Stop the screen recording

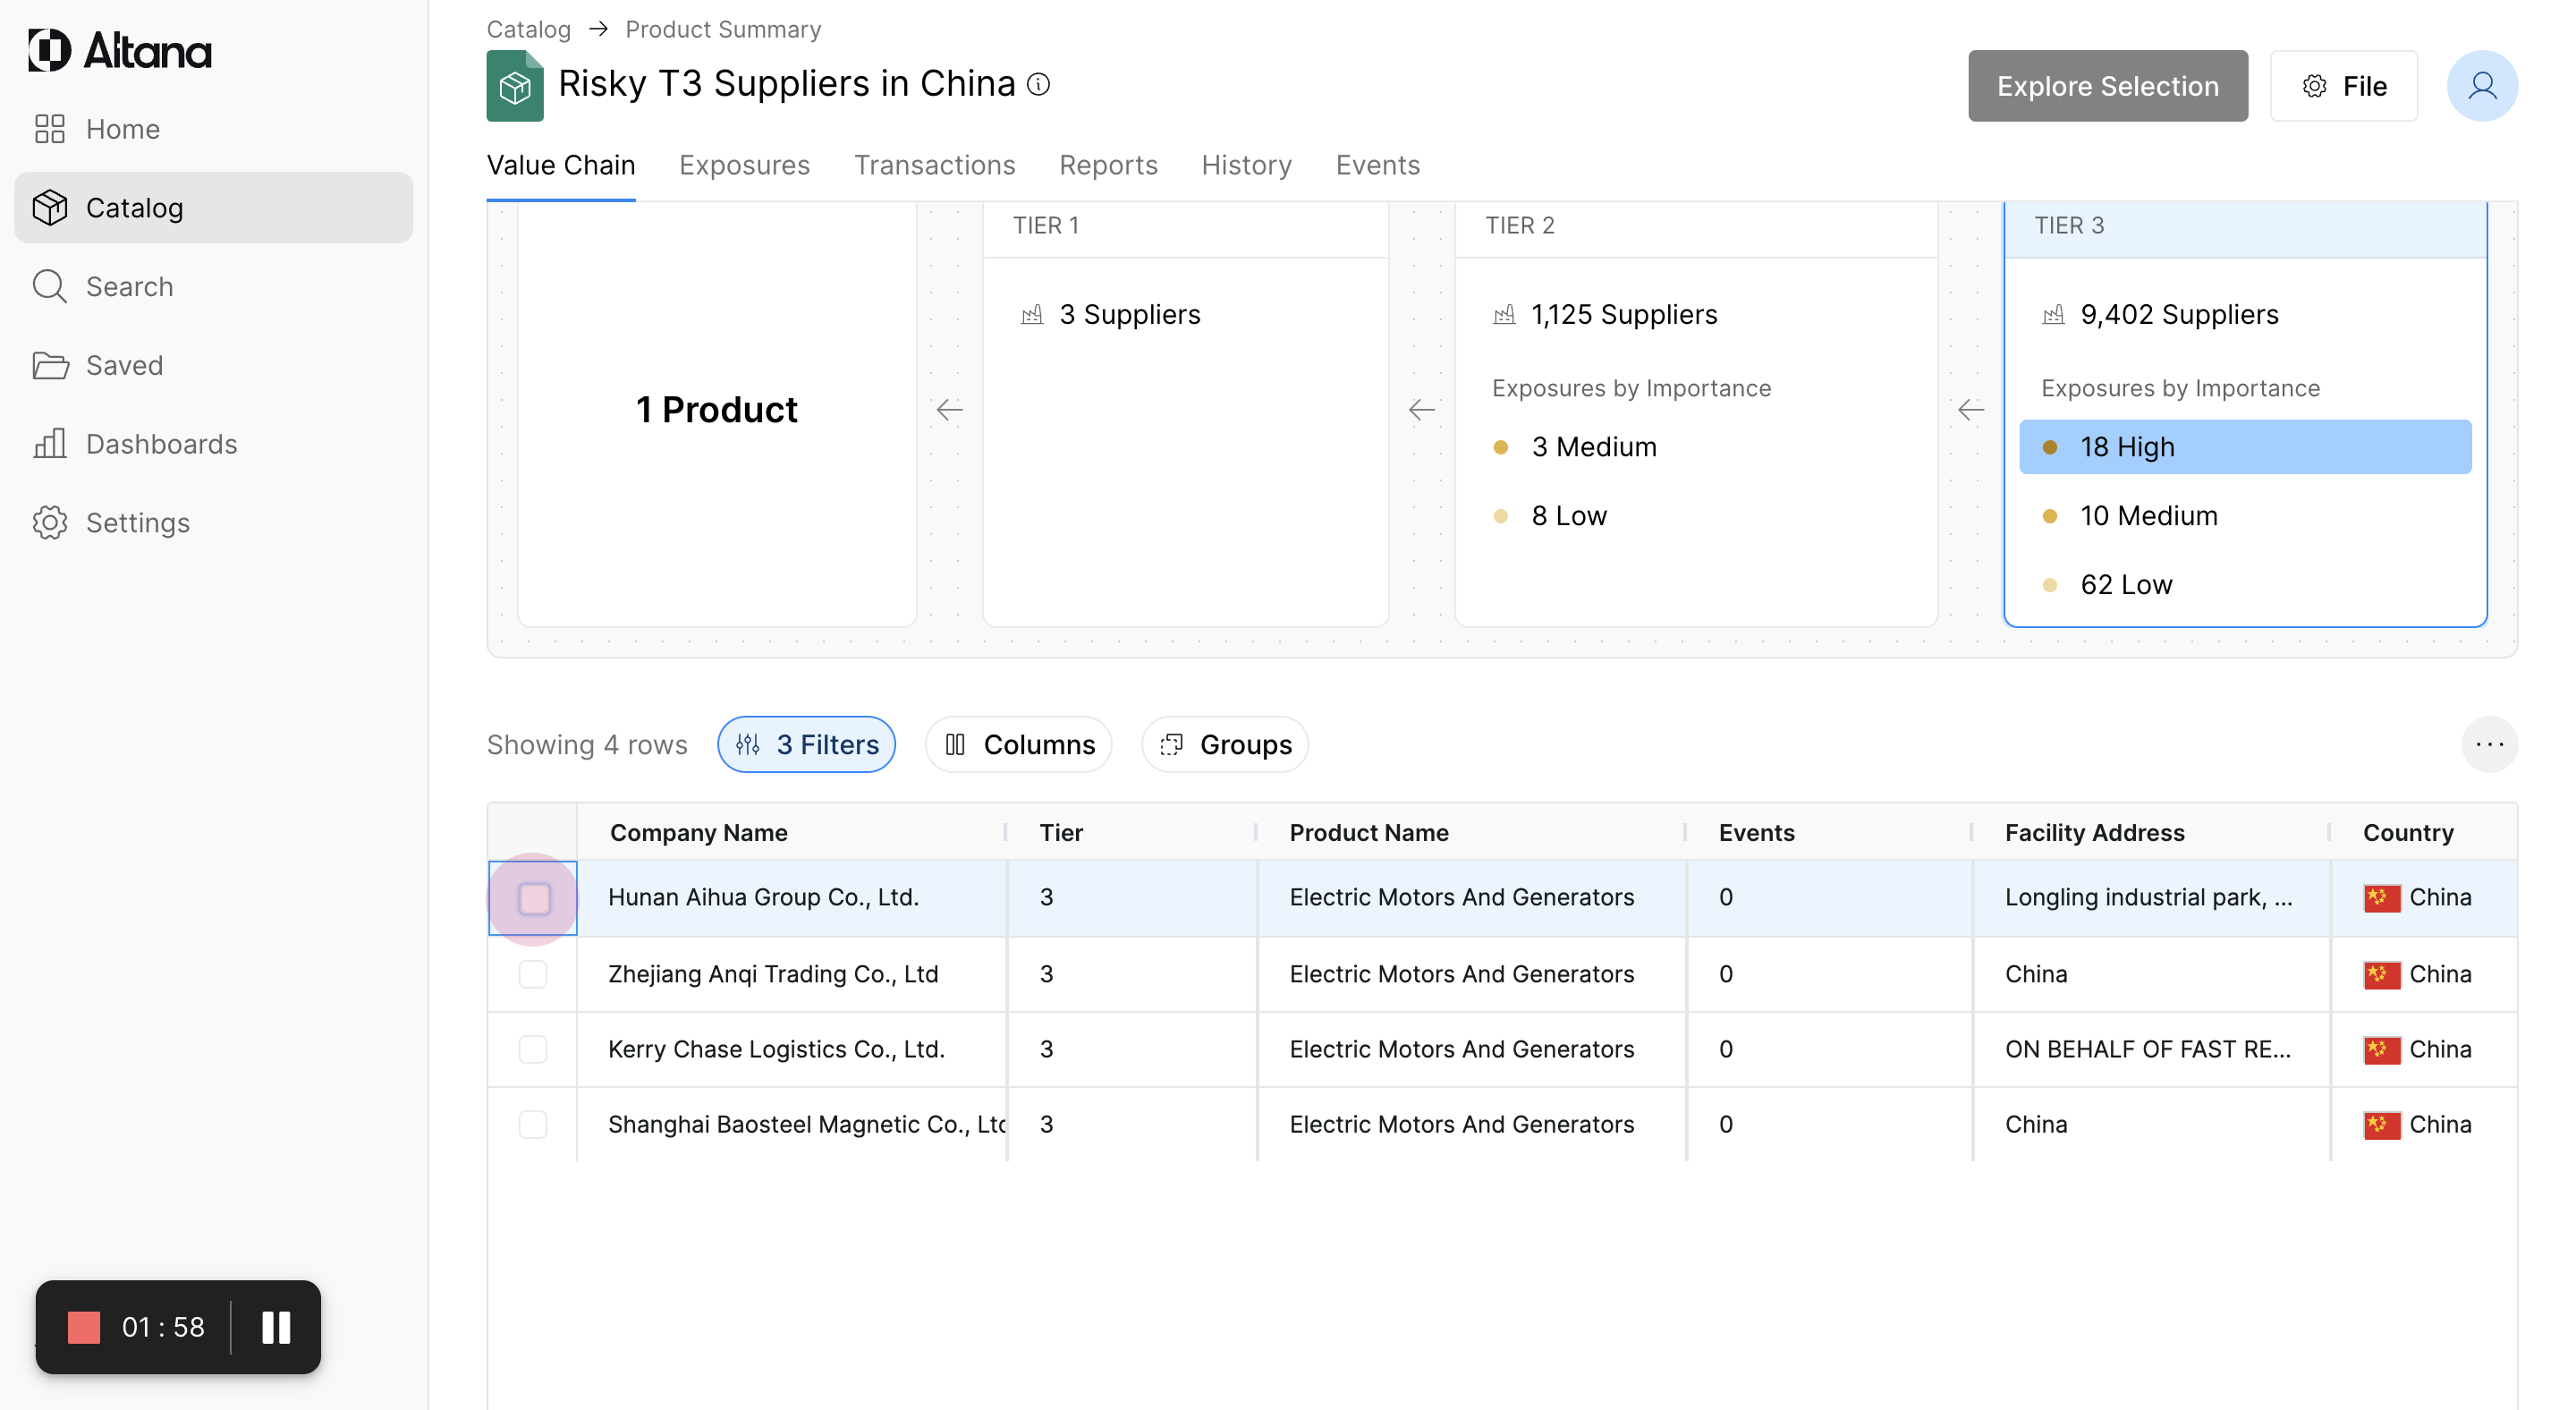84,1327
